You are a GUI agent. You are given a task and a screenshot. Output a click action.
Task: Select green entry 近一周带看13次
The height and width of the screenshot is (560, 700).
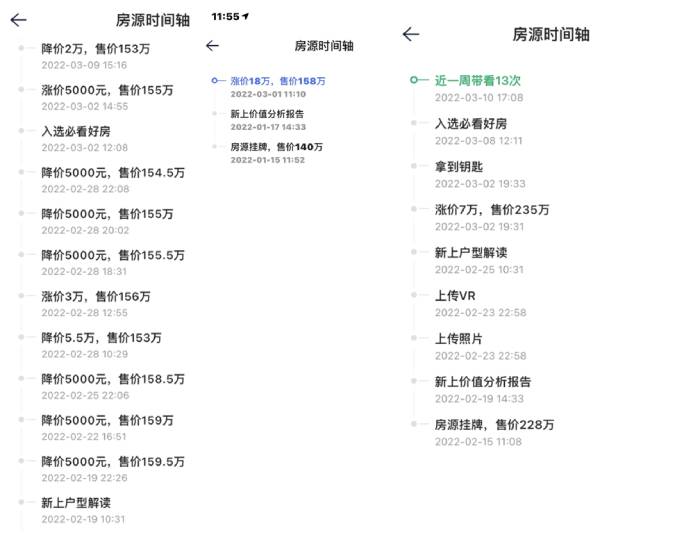(x=478, y=80)
